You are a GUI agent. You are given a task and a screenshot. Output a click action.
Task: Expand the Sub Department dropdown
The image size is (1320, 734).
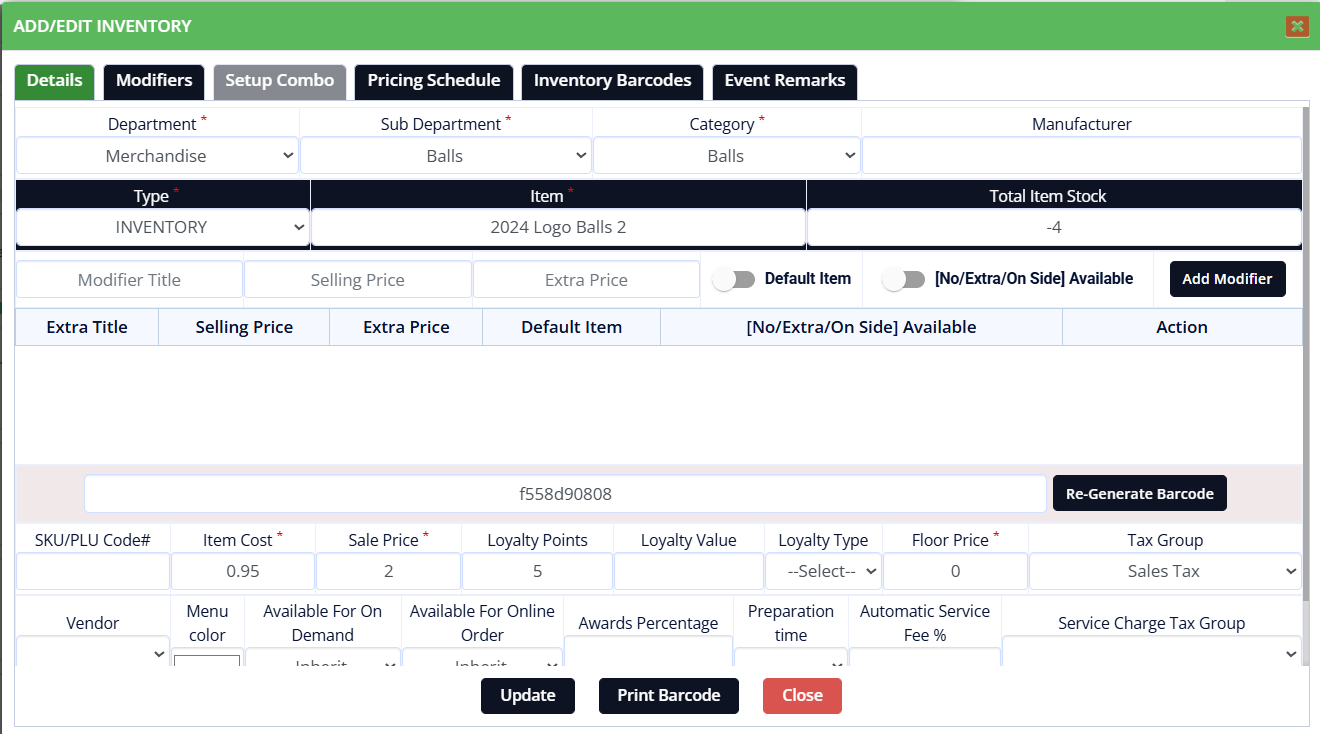(x=445, y=156)
